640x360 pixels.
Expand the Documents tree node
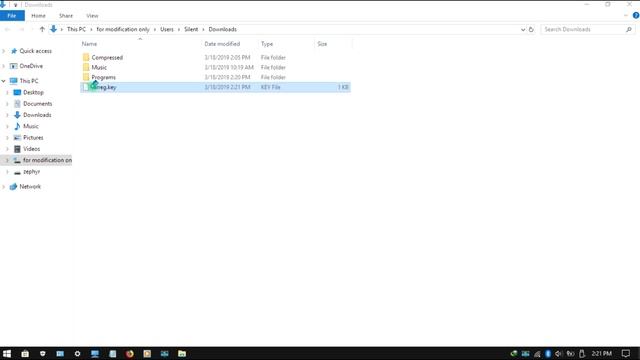7,104
